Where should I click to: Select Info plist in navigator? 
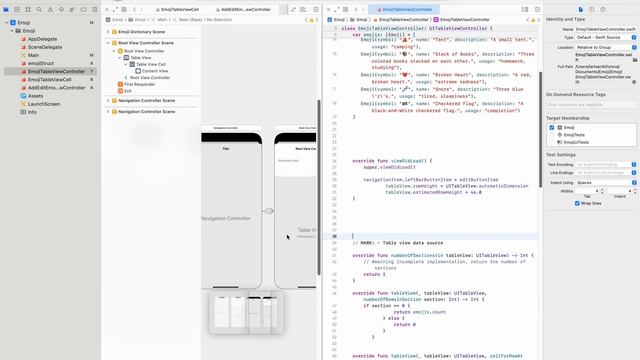tap(32, 112)
